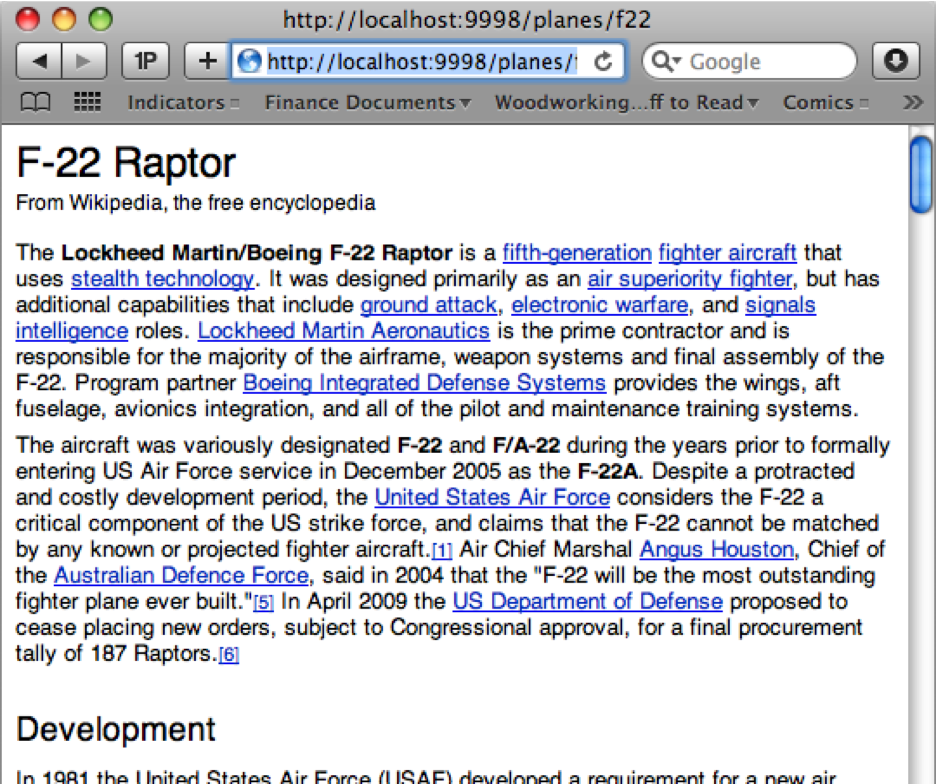Click the globe site icon in address bar
936x784 pixels.
tap(250, 61)
